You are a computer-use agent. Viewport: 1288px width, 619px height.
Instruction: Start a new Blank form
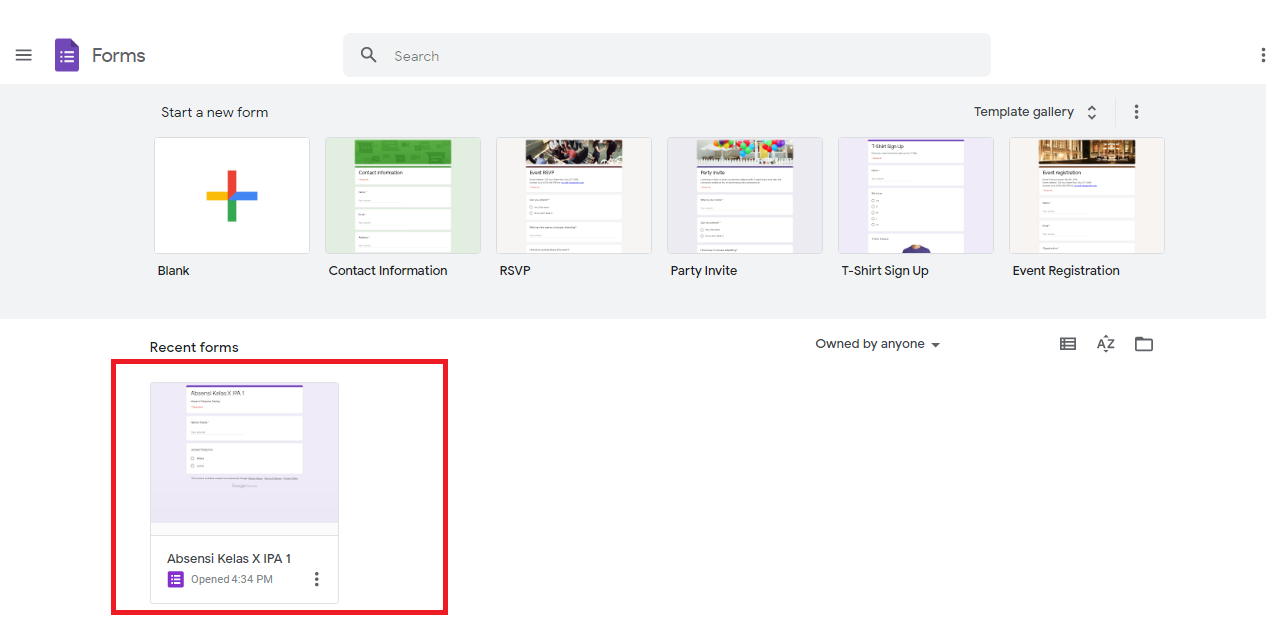[x=231, y=195]
